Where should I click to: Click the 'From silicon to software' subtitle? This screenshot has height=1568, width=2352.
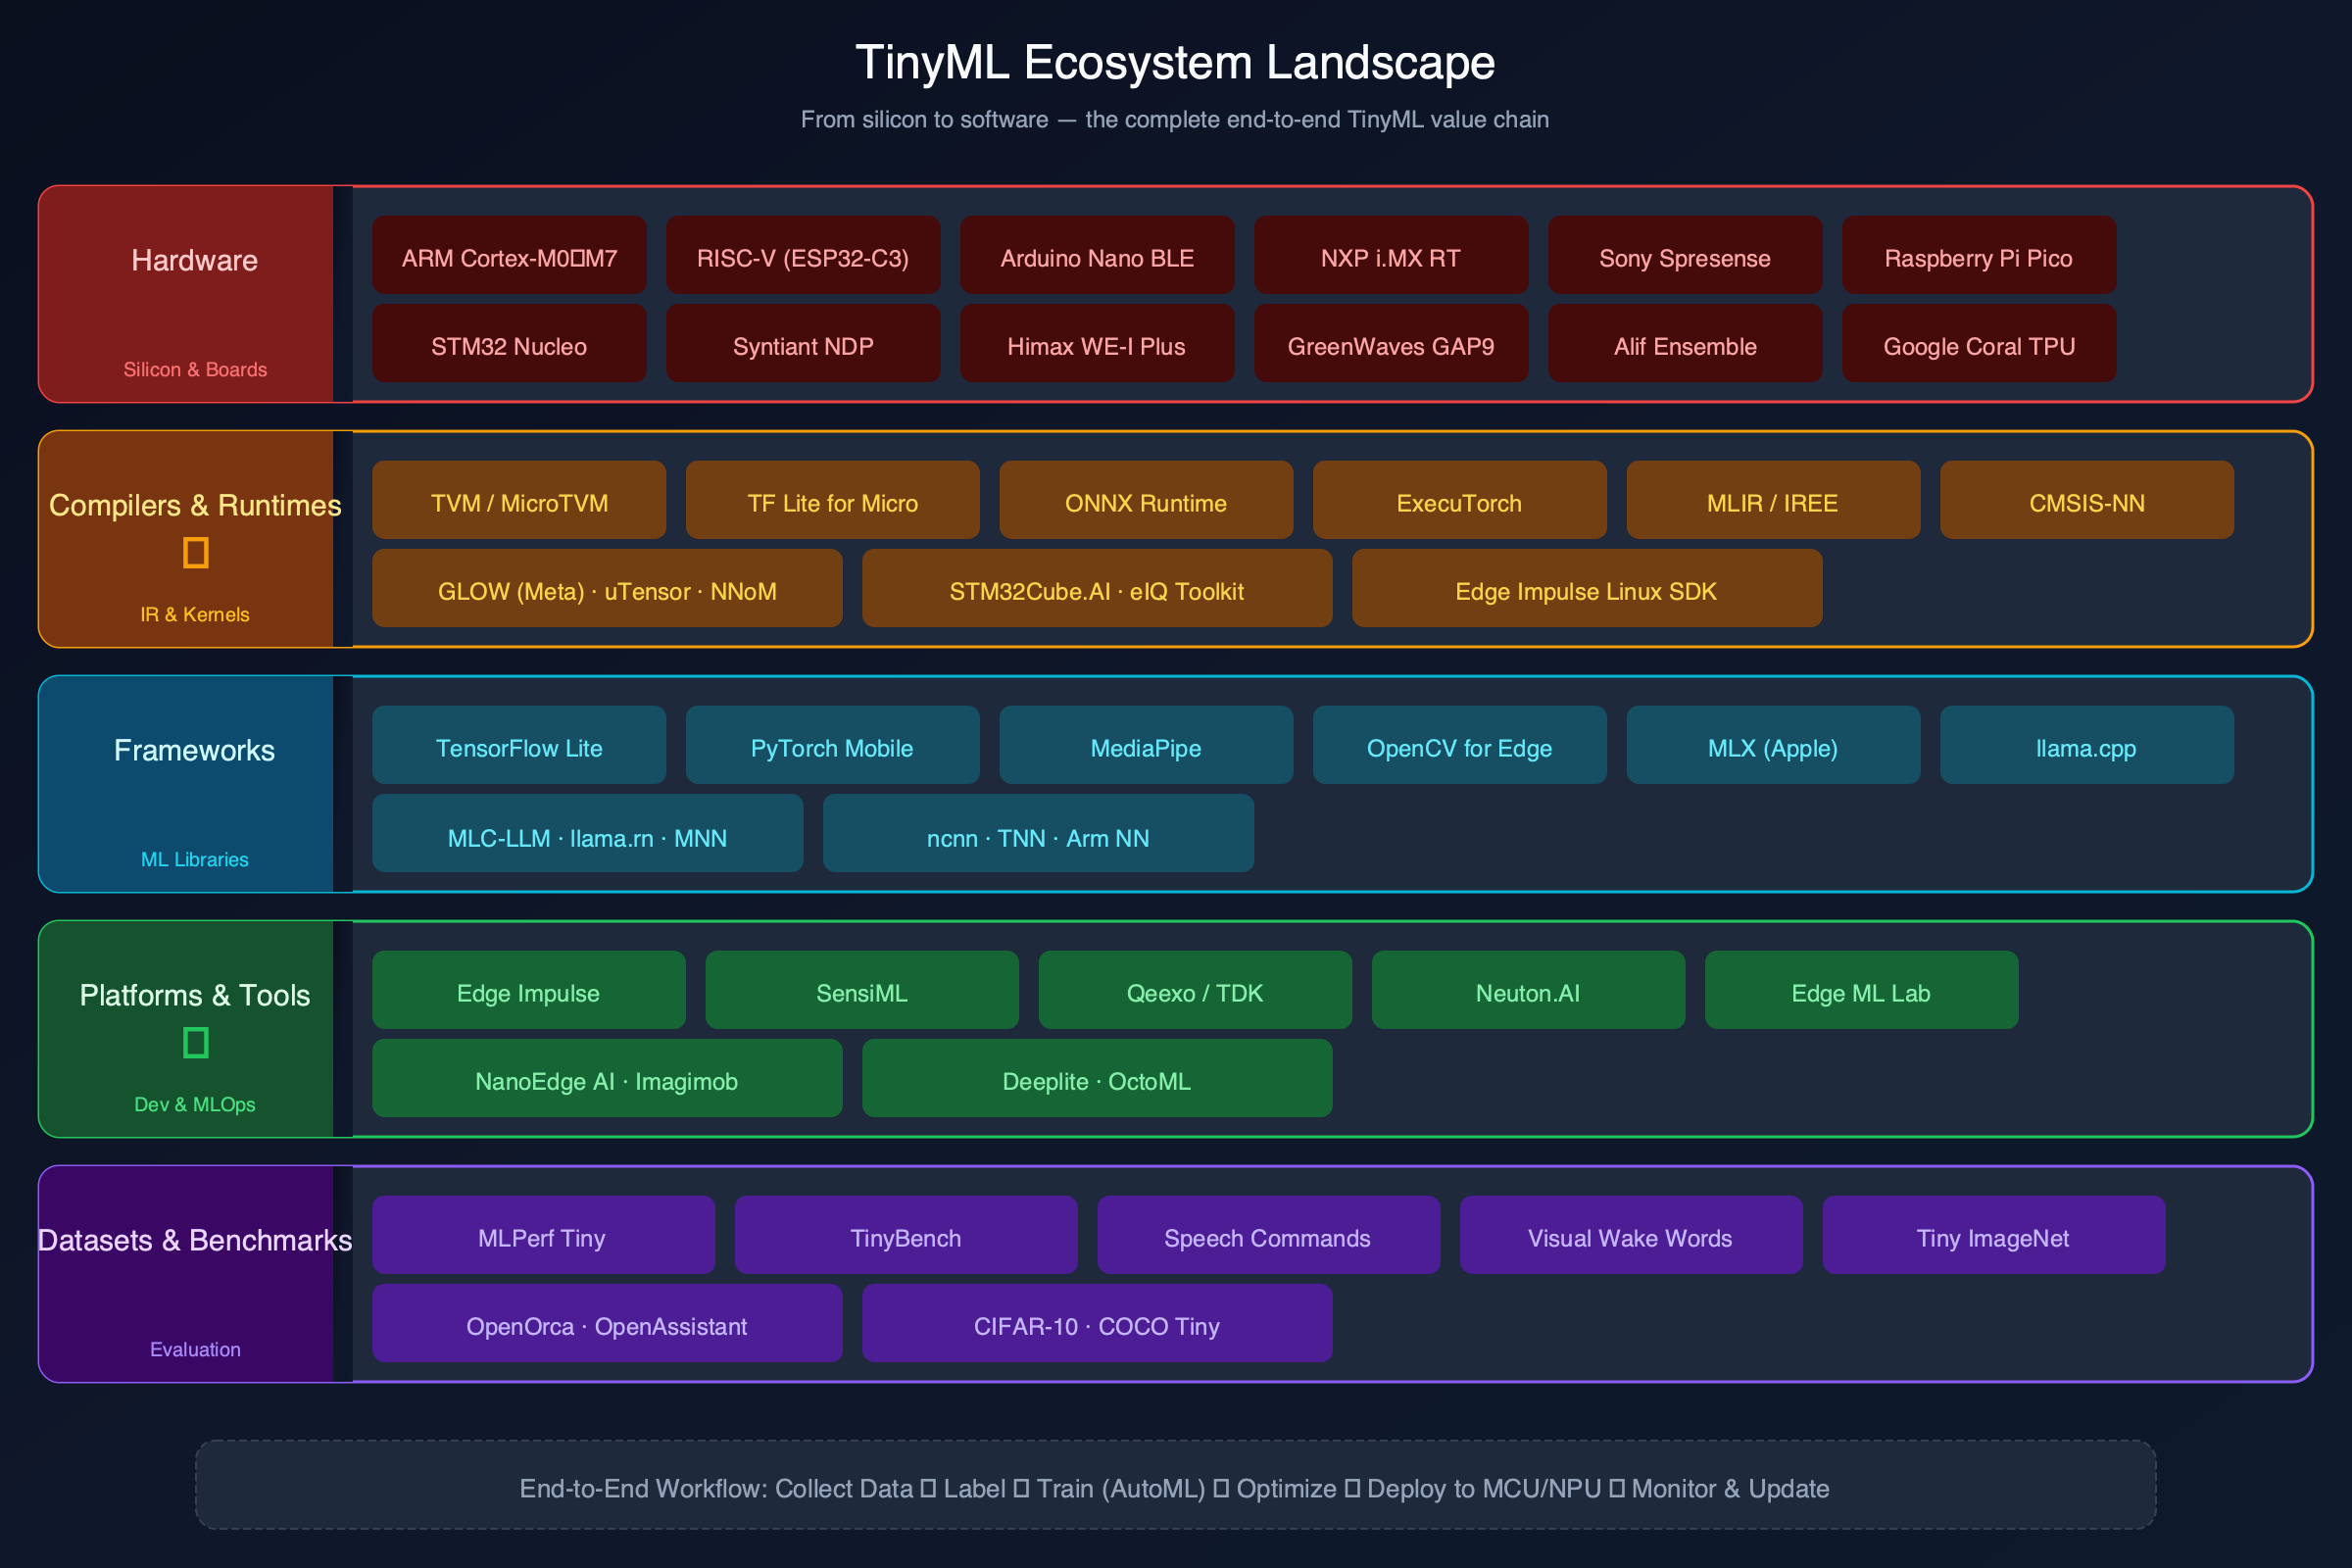click(x=1176, y=119)
